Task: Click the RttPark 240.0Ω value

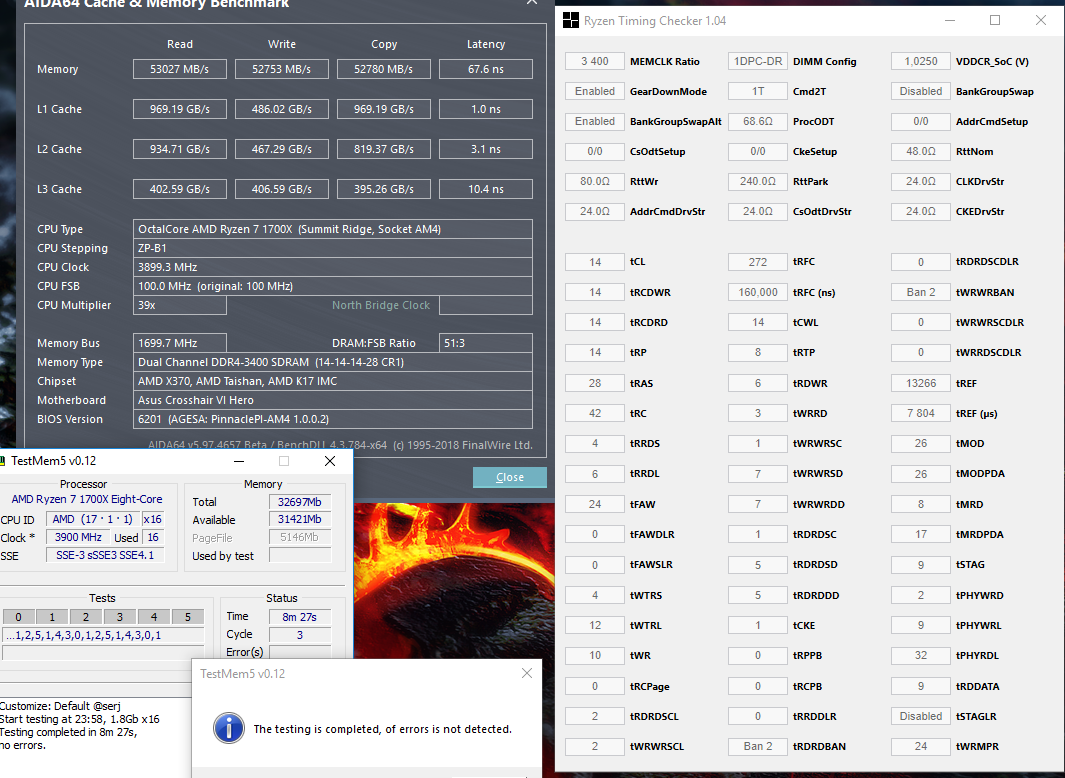Action: [758, 181]
